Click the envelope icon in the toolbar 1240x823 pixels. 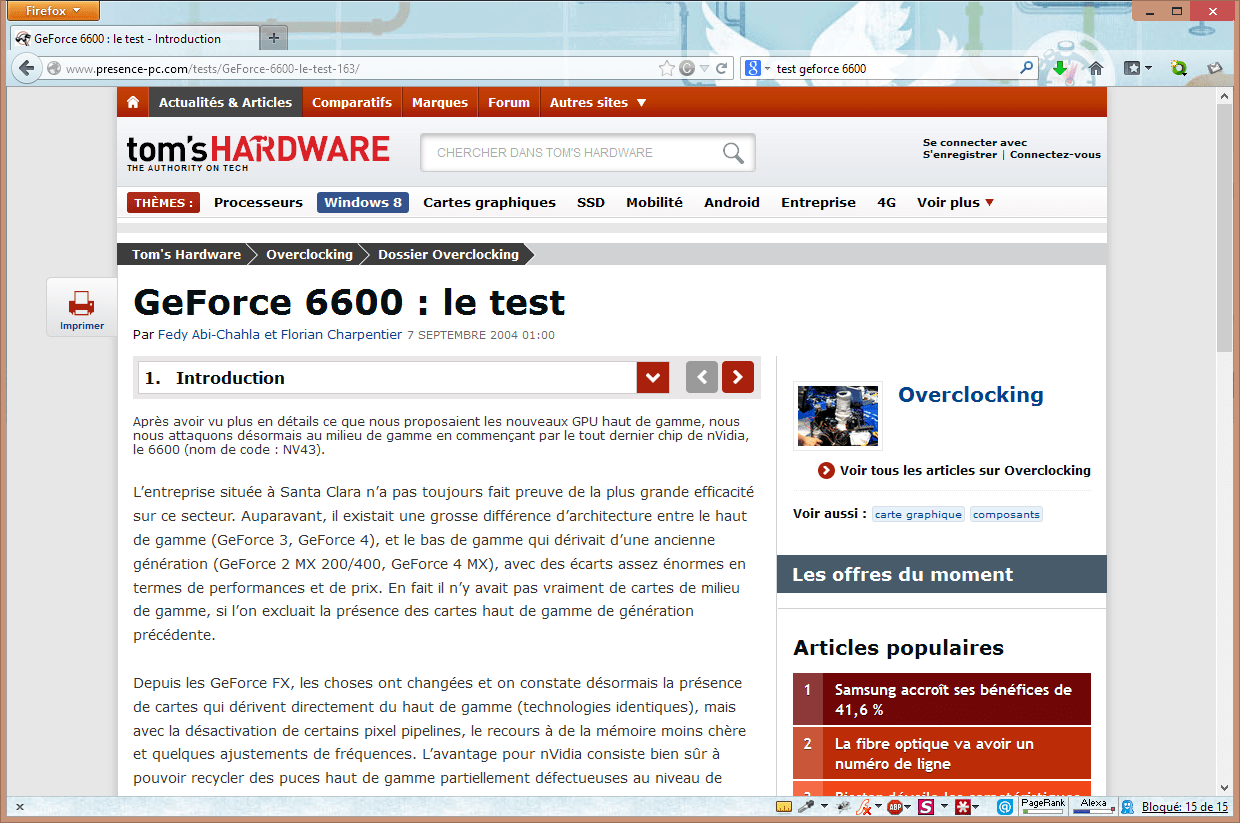tap(1215, 68)
